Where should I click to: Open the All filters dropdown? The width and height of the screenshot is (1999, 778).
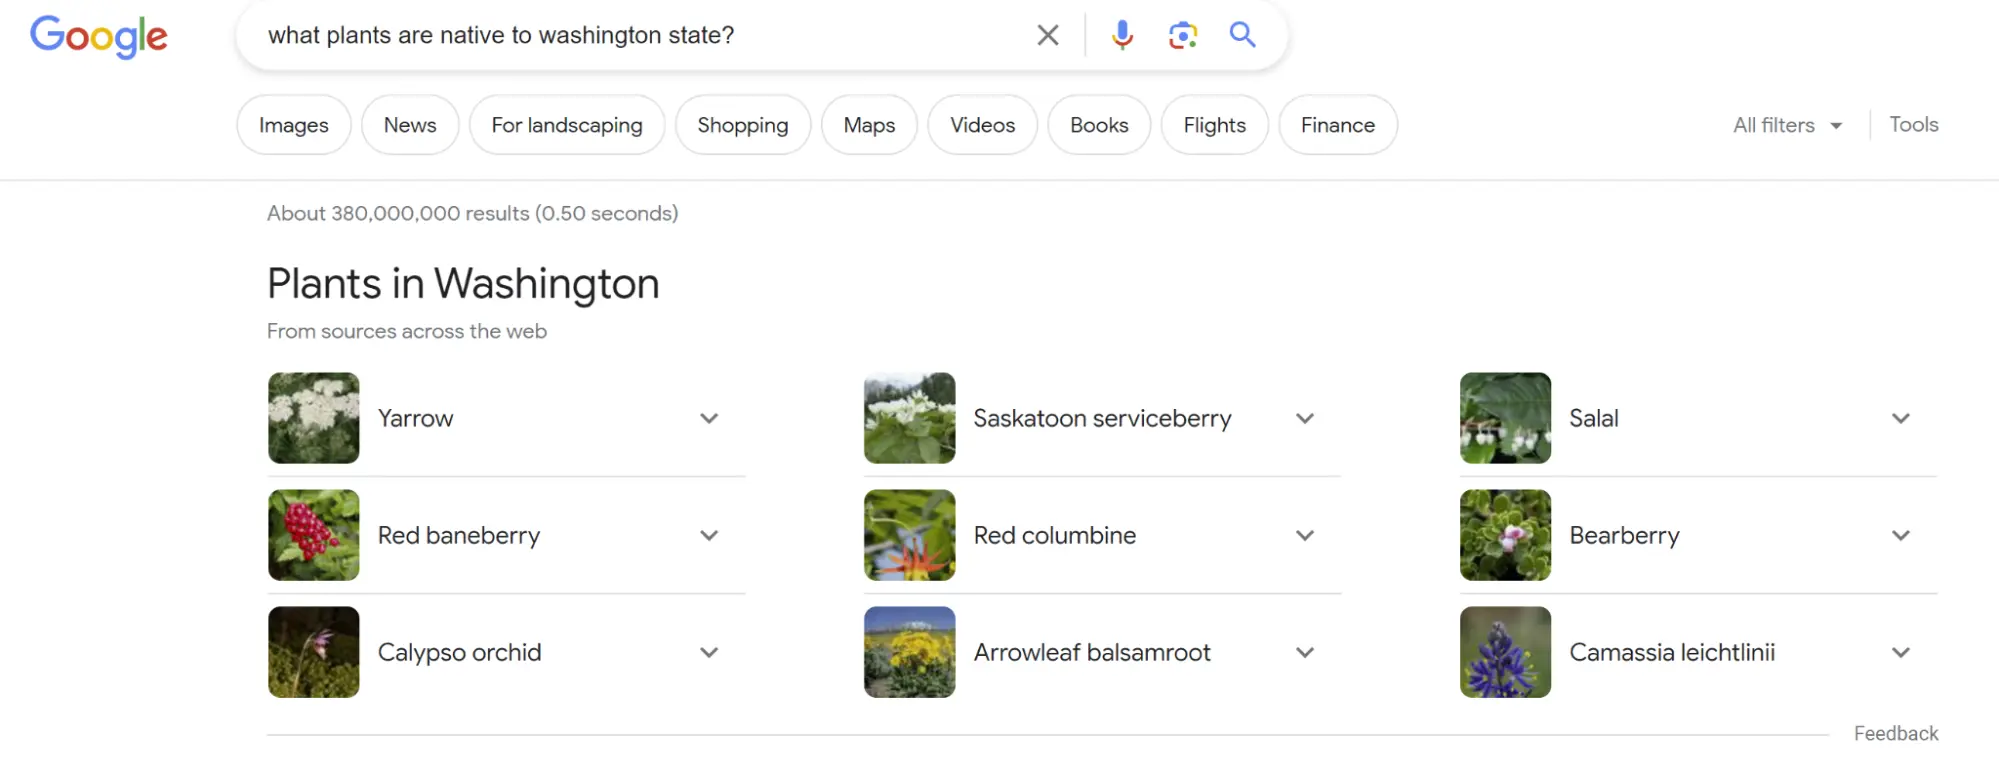click(1787, 125)
